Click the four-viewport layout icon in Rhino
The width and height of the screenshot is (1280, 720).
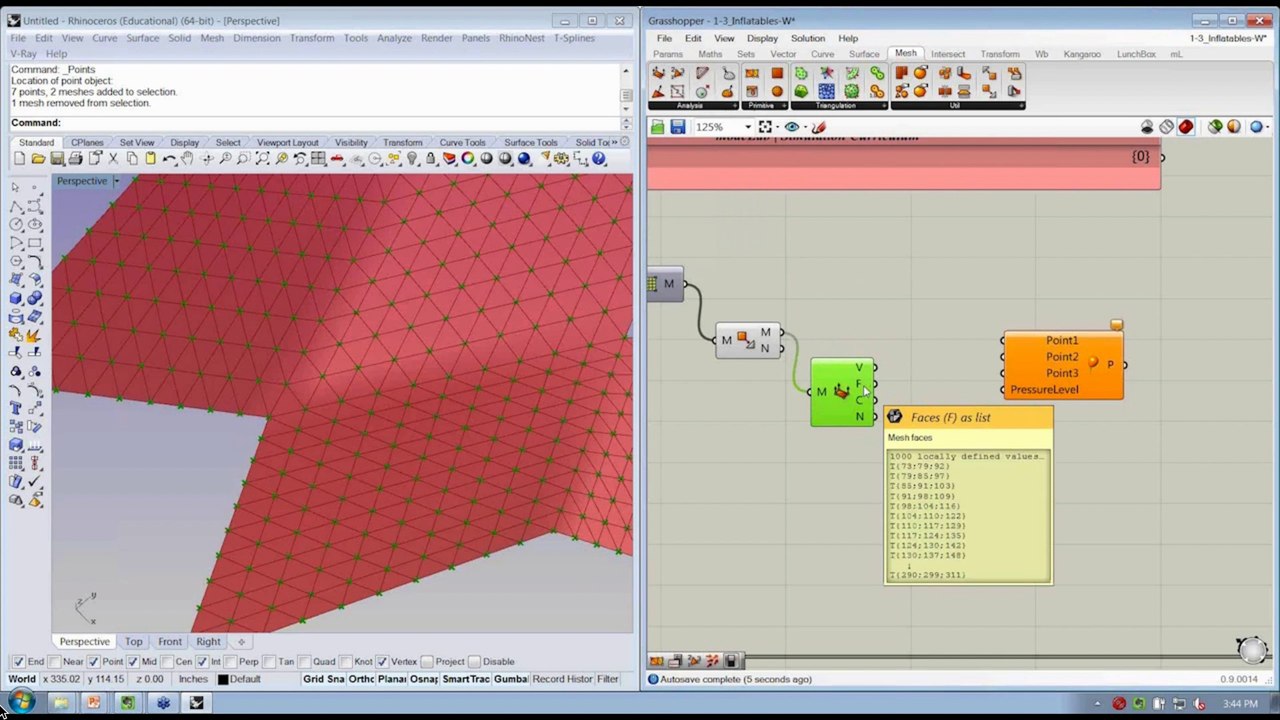pos(318,159)
